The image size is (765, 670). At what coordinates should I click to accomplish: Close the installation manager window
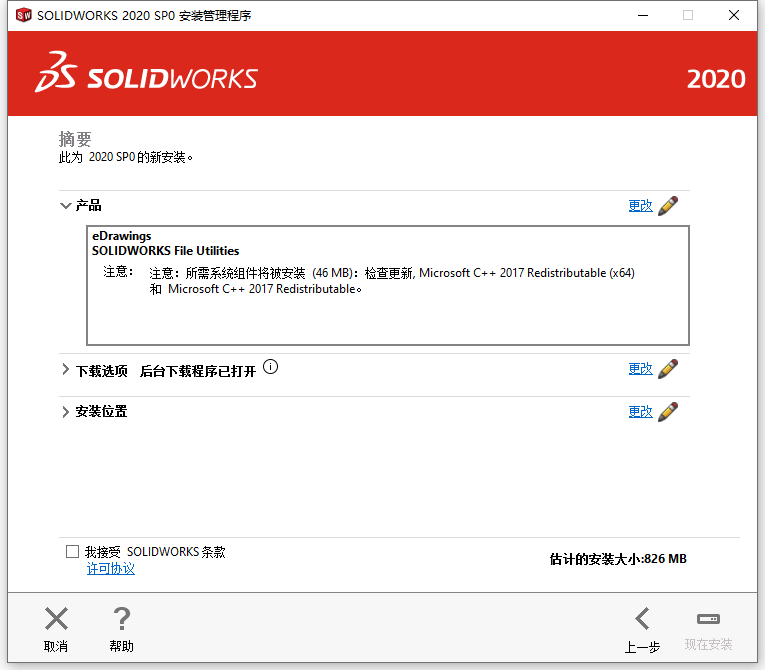[734, 15]
